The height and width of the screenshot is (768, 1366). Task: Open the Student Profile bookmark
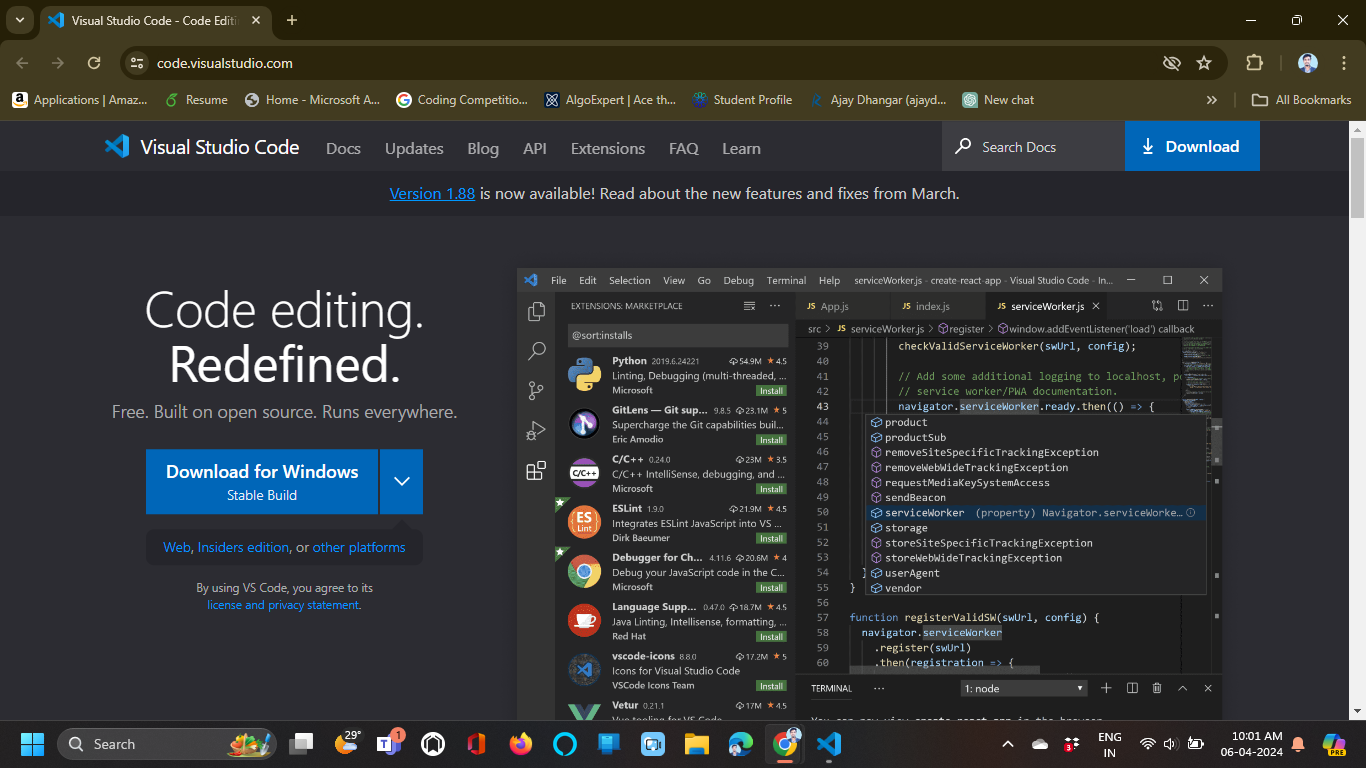[x=742, y=100]
